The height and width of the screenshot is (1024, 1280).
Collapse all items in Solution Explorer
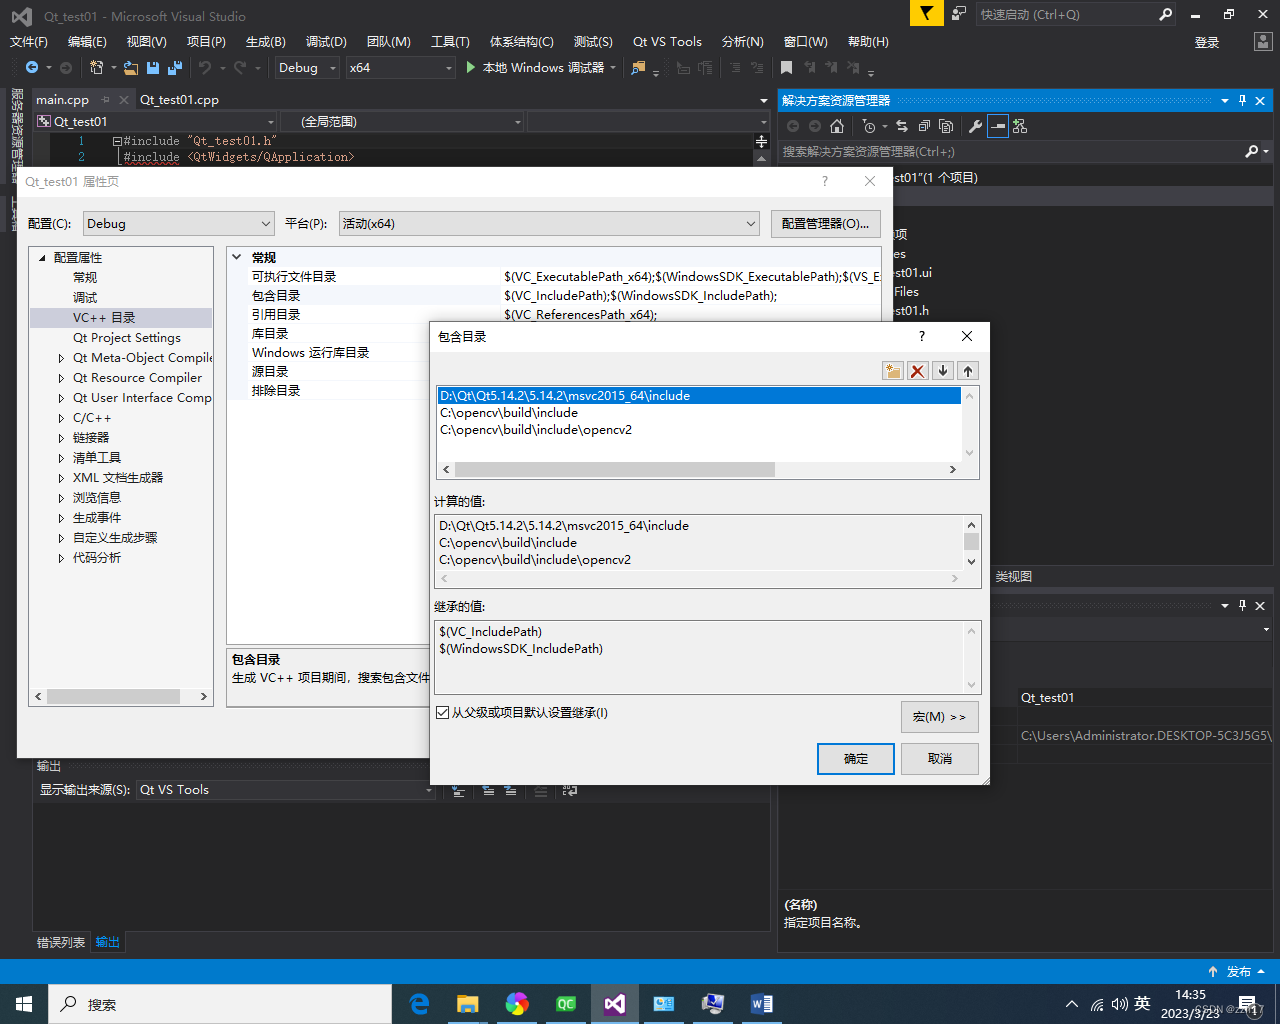tap(925, 126)
